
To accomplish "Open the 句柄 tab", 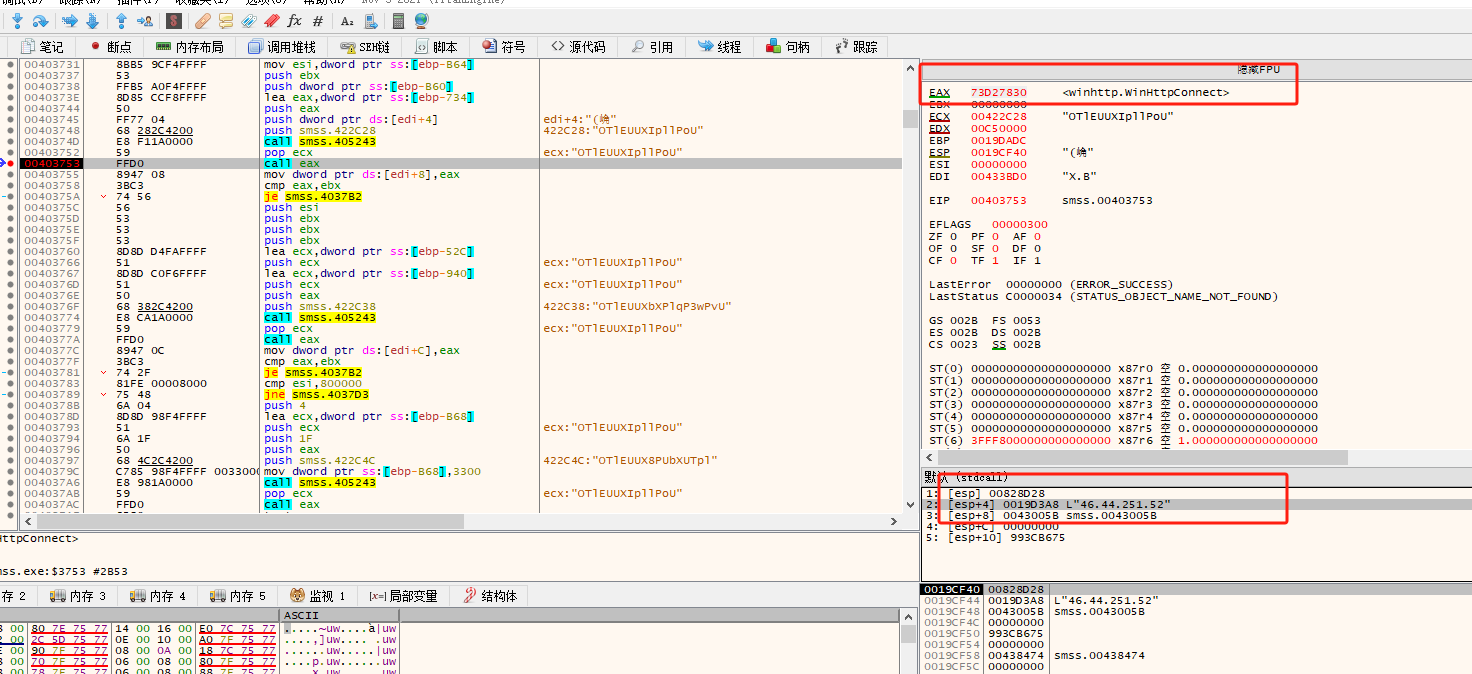I will click(x=788, y=47).
